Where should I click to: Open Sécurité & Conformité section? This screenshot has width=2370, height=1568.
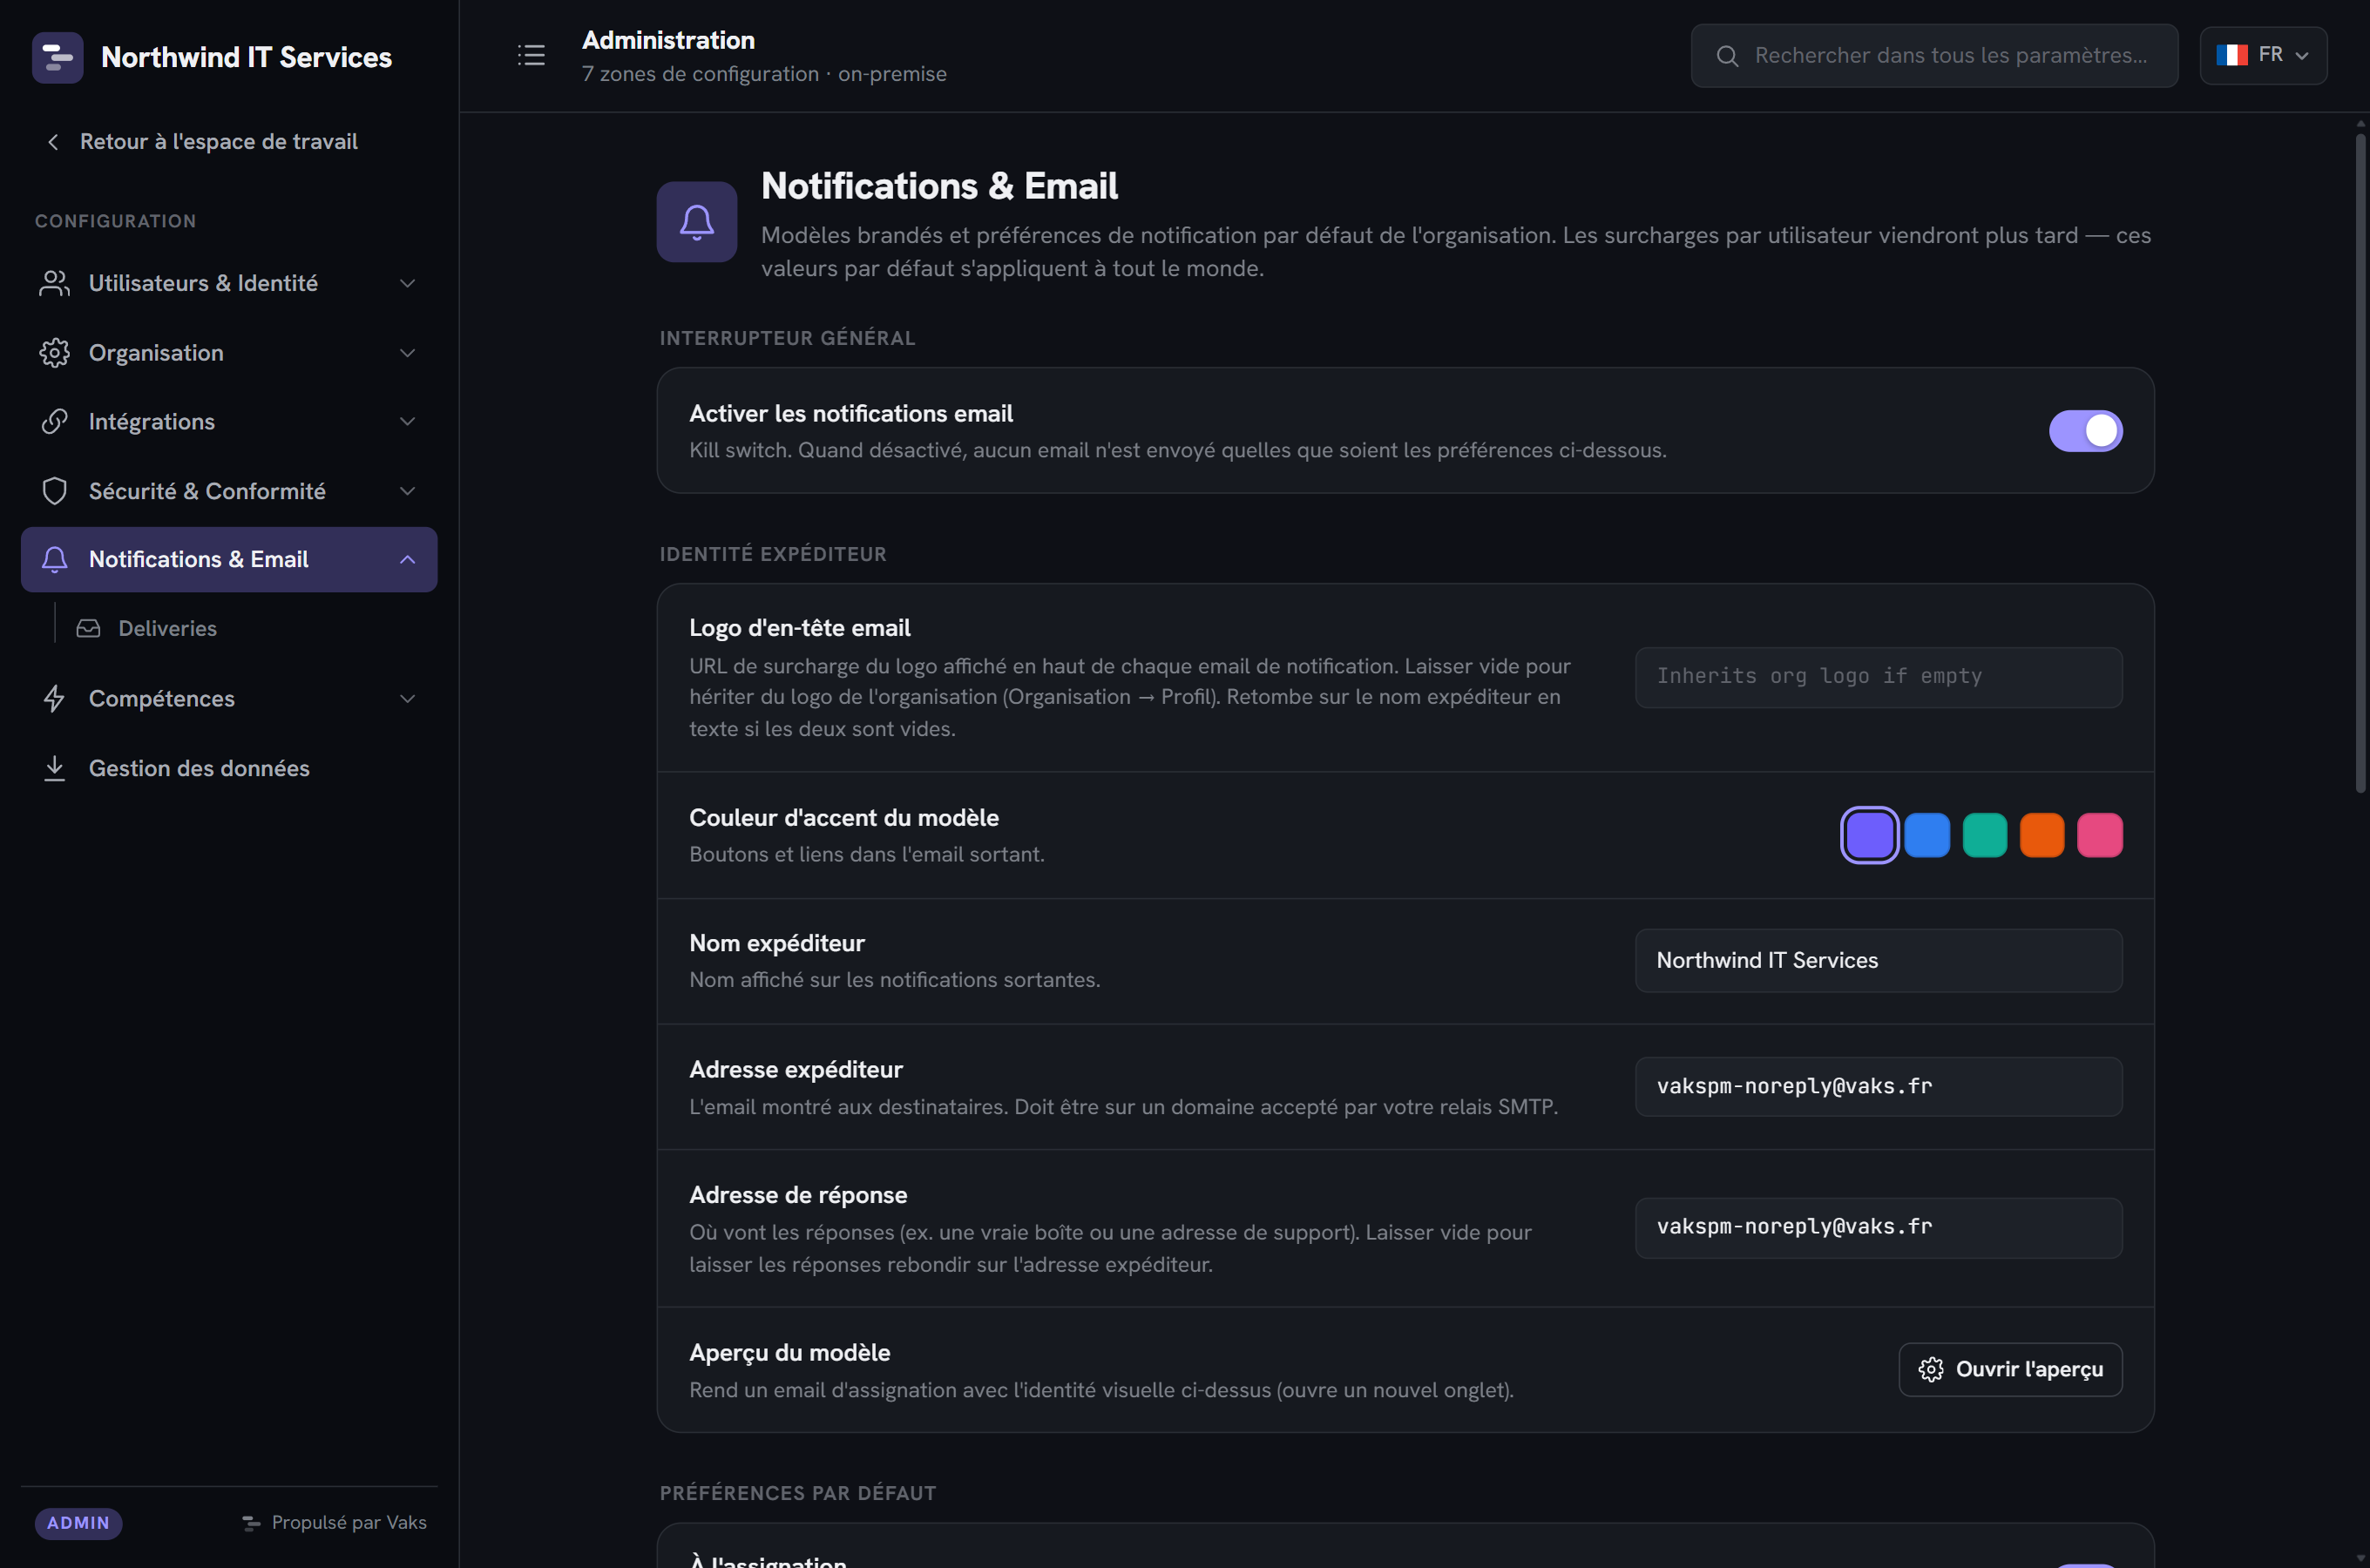pyautogui.click(x=229, y=491)
